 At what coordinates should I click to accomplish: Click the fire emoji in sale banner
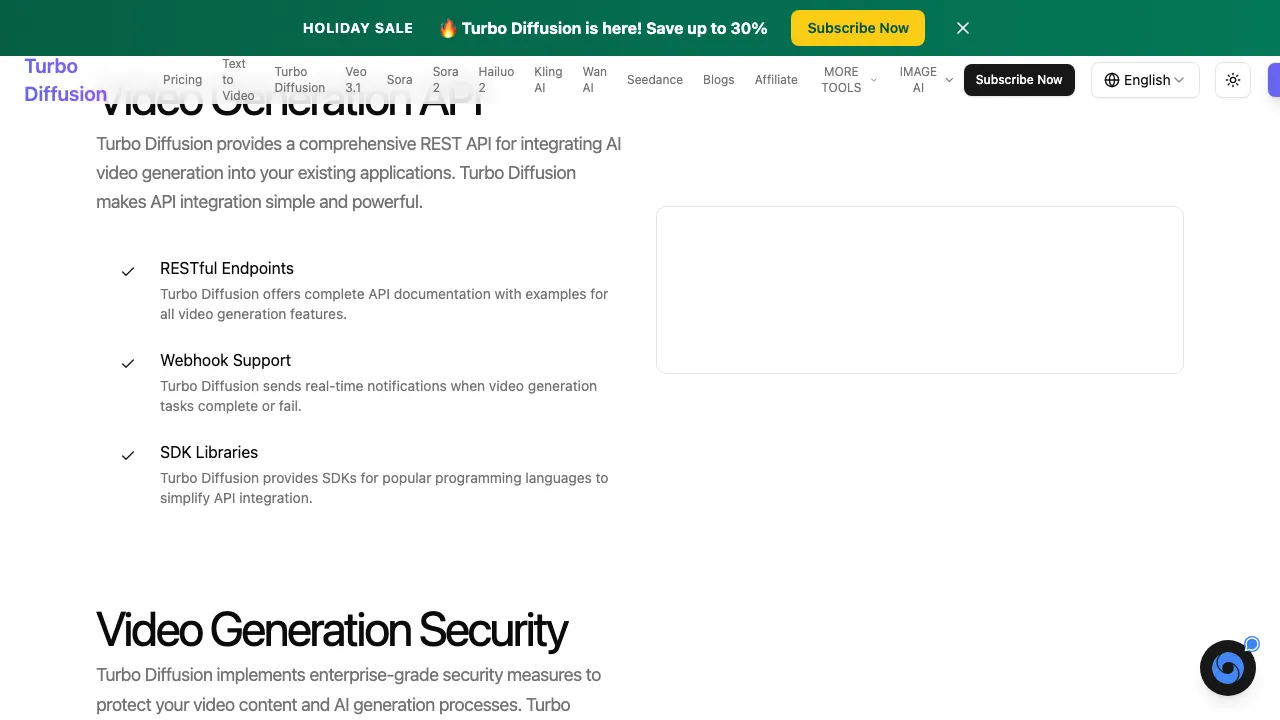tap(448, 28)
